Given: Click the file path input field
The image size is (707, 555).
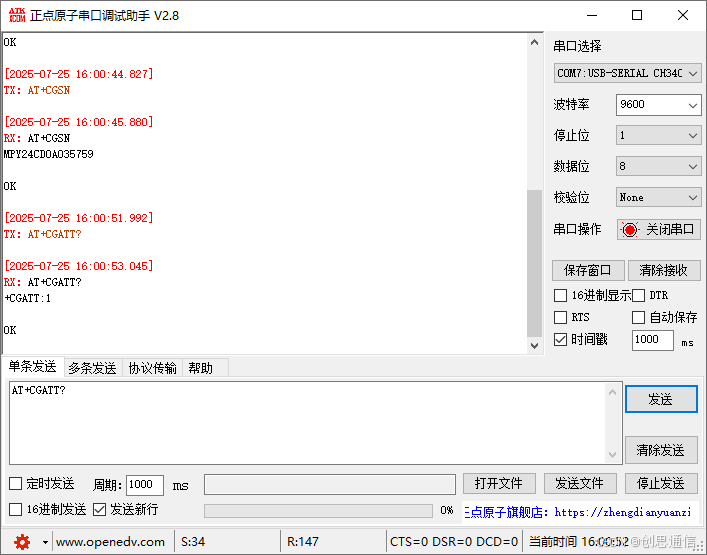Looking at the screenshot, I should [x=330, y=485].
